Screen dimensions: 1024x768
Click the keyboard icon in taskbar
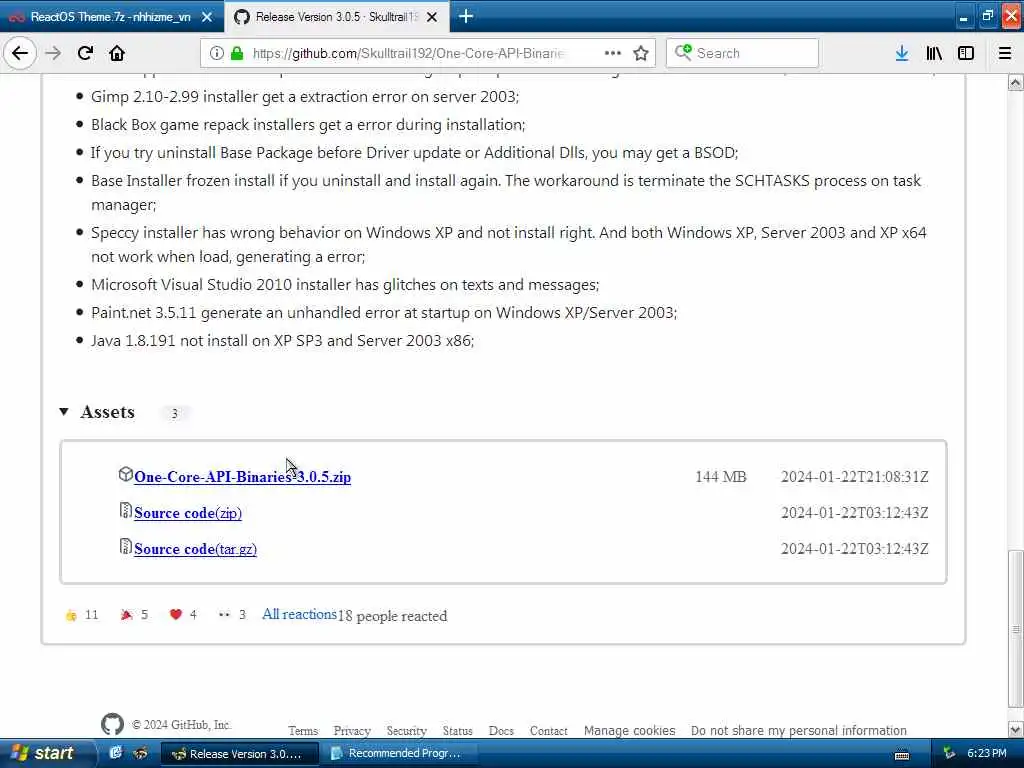pyautogui.click(x=902, y=755)
